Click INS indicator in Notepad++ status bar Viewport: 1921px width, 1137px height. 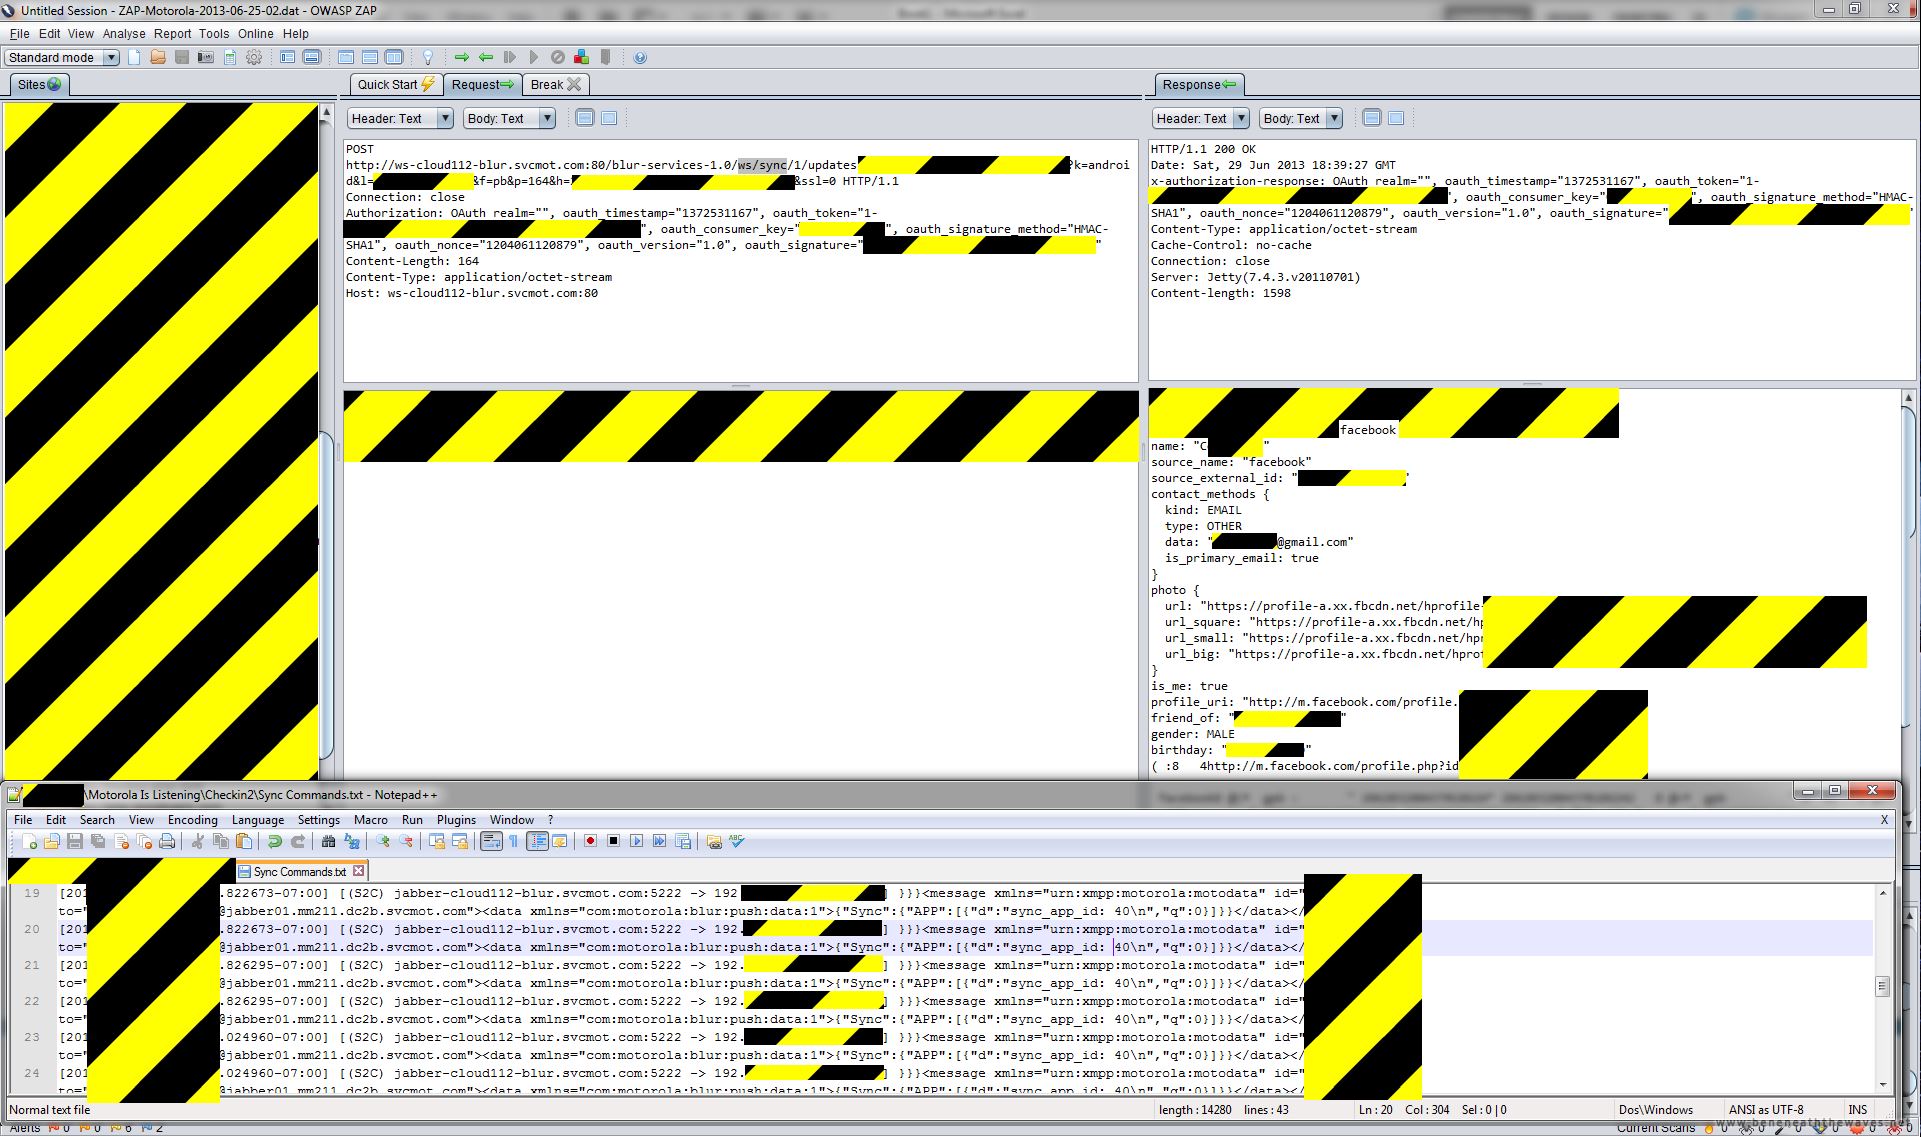coord(1858,1110)
